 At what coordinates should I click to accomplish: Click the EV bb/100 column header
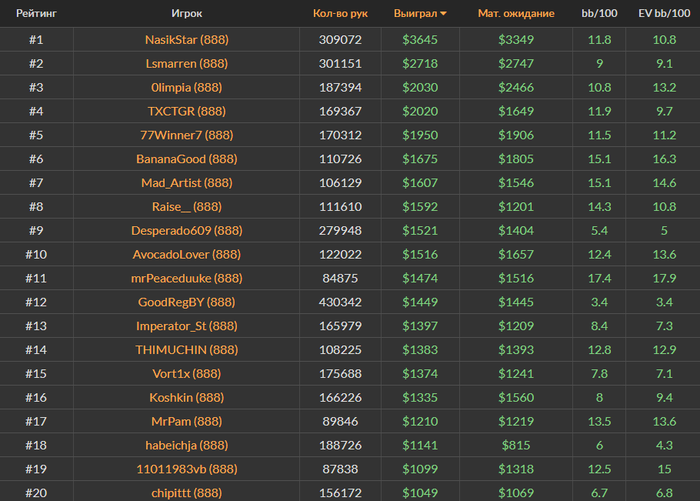664,13
